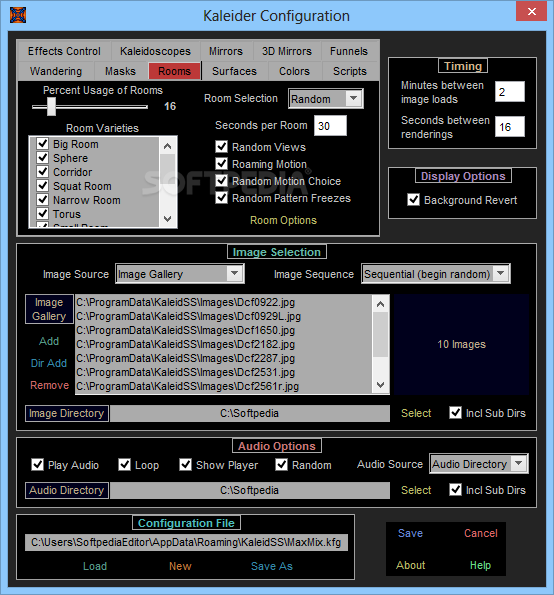Click the Audio Directory button
This screenshot has height=595, width=554.
(67, 490)
